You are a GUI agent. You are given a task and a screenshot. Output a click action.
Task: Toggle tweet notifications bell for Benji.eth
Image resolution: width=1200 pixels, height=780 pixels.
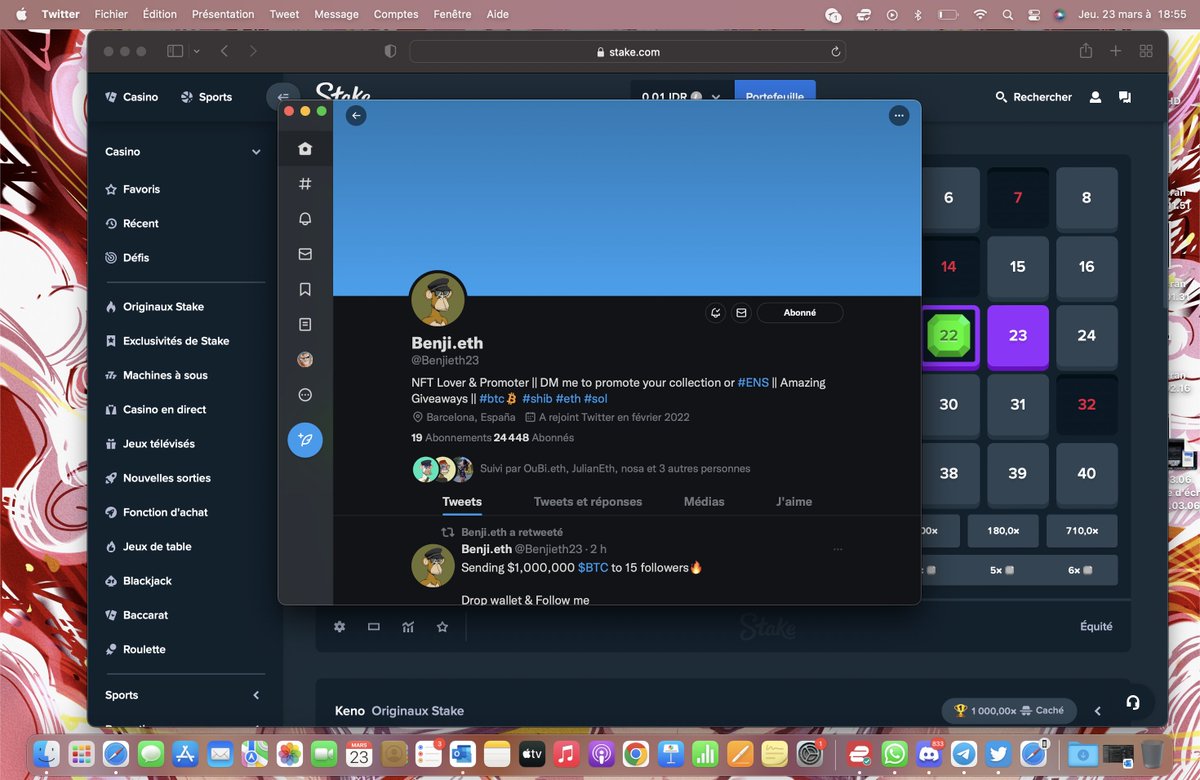715,313
